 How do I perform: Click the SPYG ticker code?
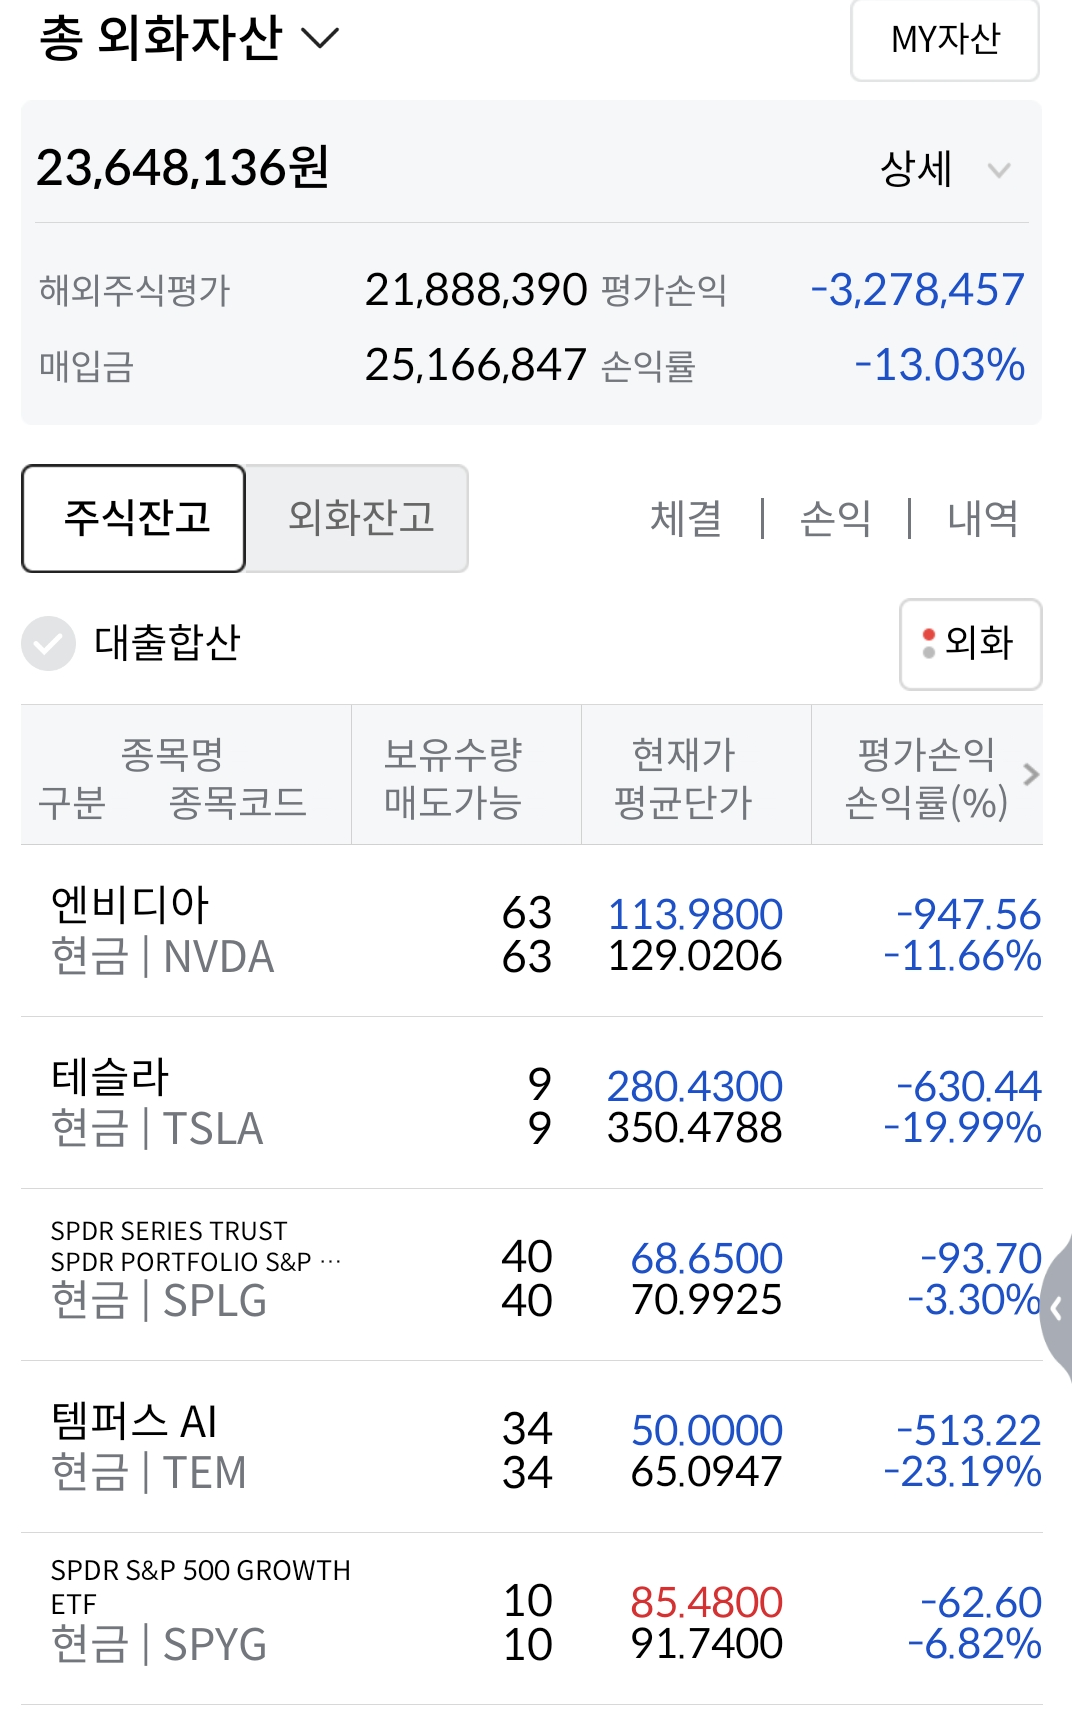pos(215,1645)
